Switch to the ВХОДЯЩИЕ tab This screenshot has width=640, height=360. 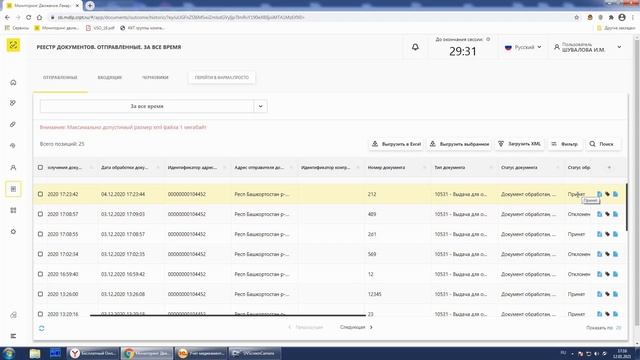click(x=109, y=78)
